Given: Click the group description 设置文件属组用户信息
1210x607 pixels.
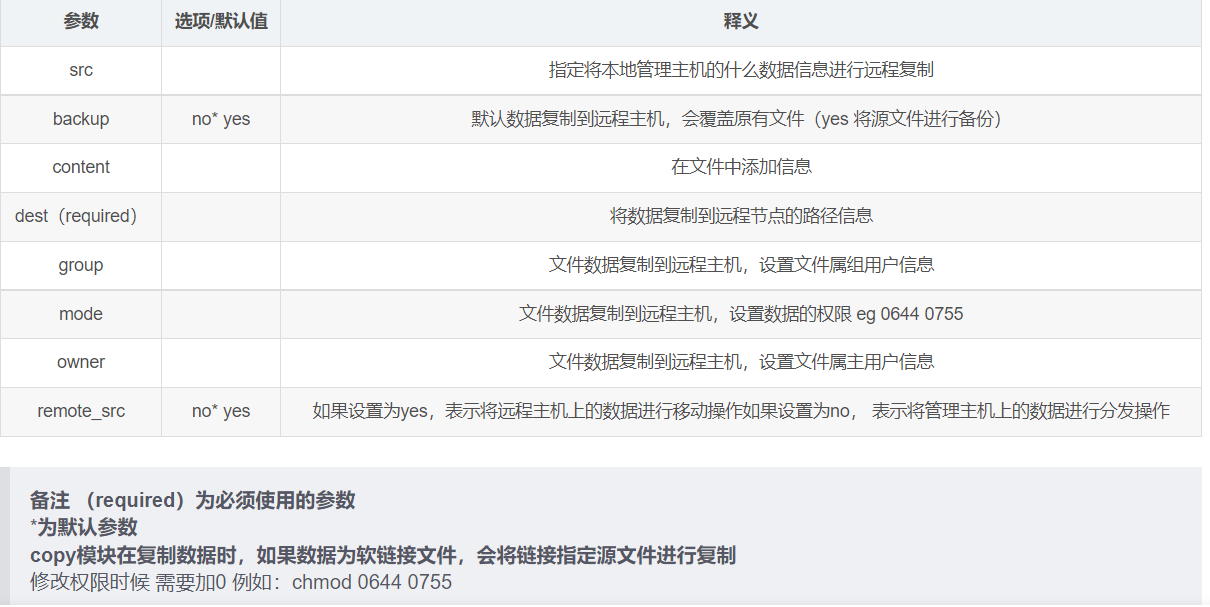Looking at the screenshot, I should click(x=741, y=265).
